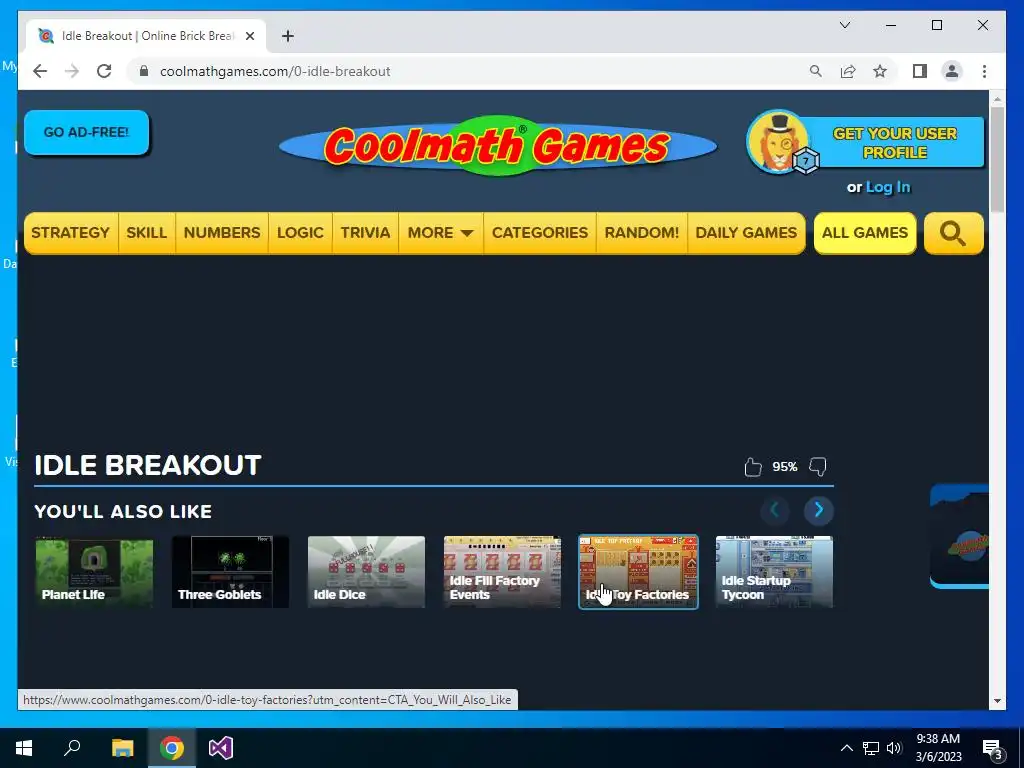Click the zoom magnifier in address bar
The height and width of the screenshot is (768, 1024).
coord(816,71)
